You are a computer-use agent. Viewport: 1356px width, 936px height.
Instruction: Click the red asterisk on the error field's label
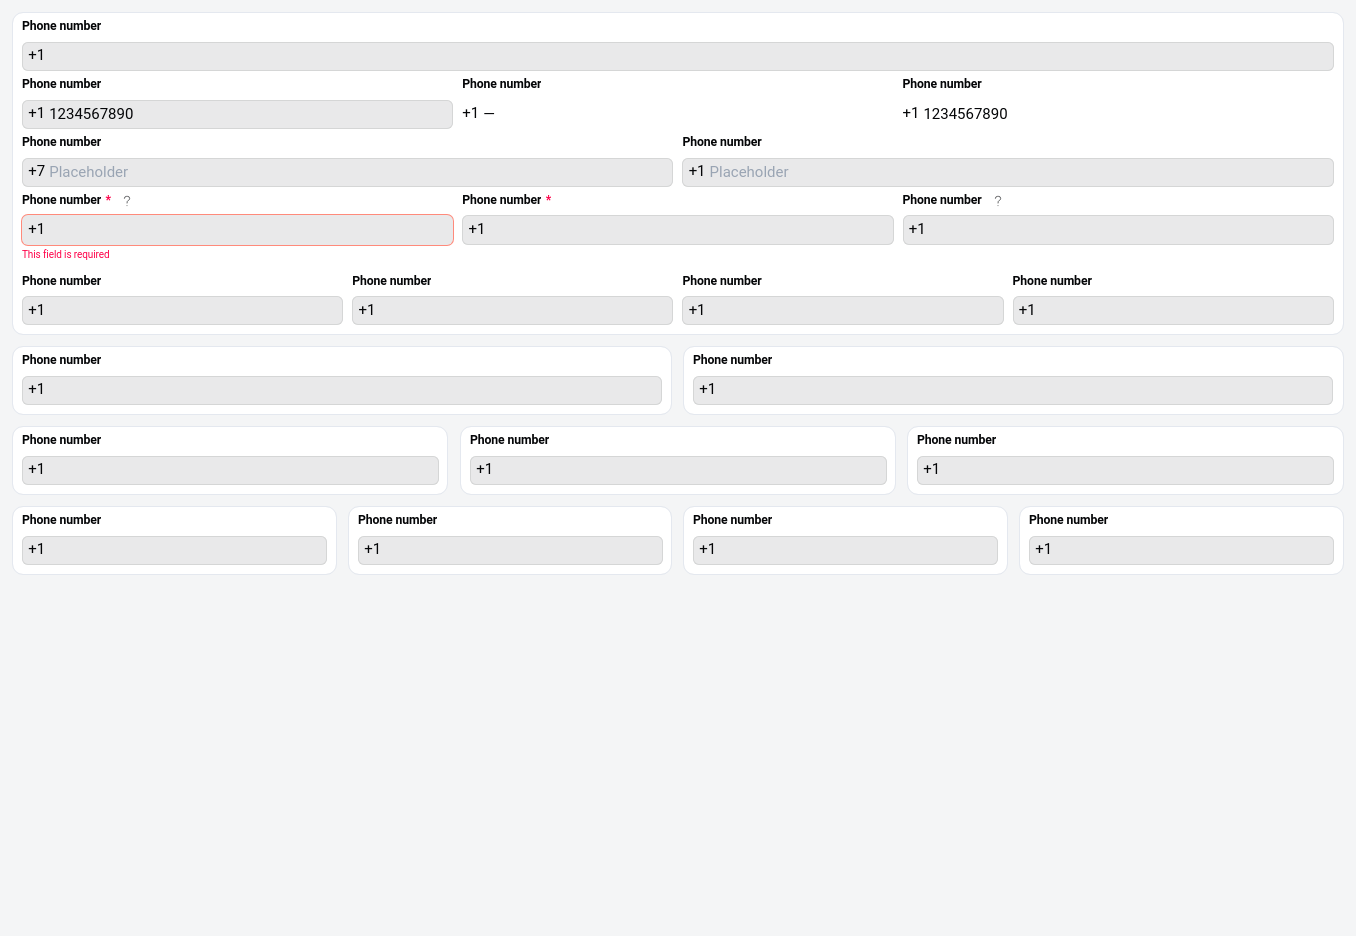108,200
